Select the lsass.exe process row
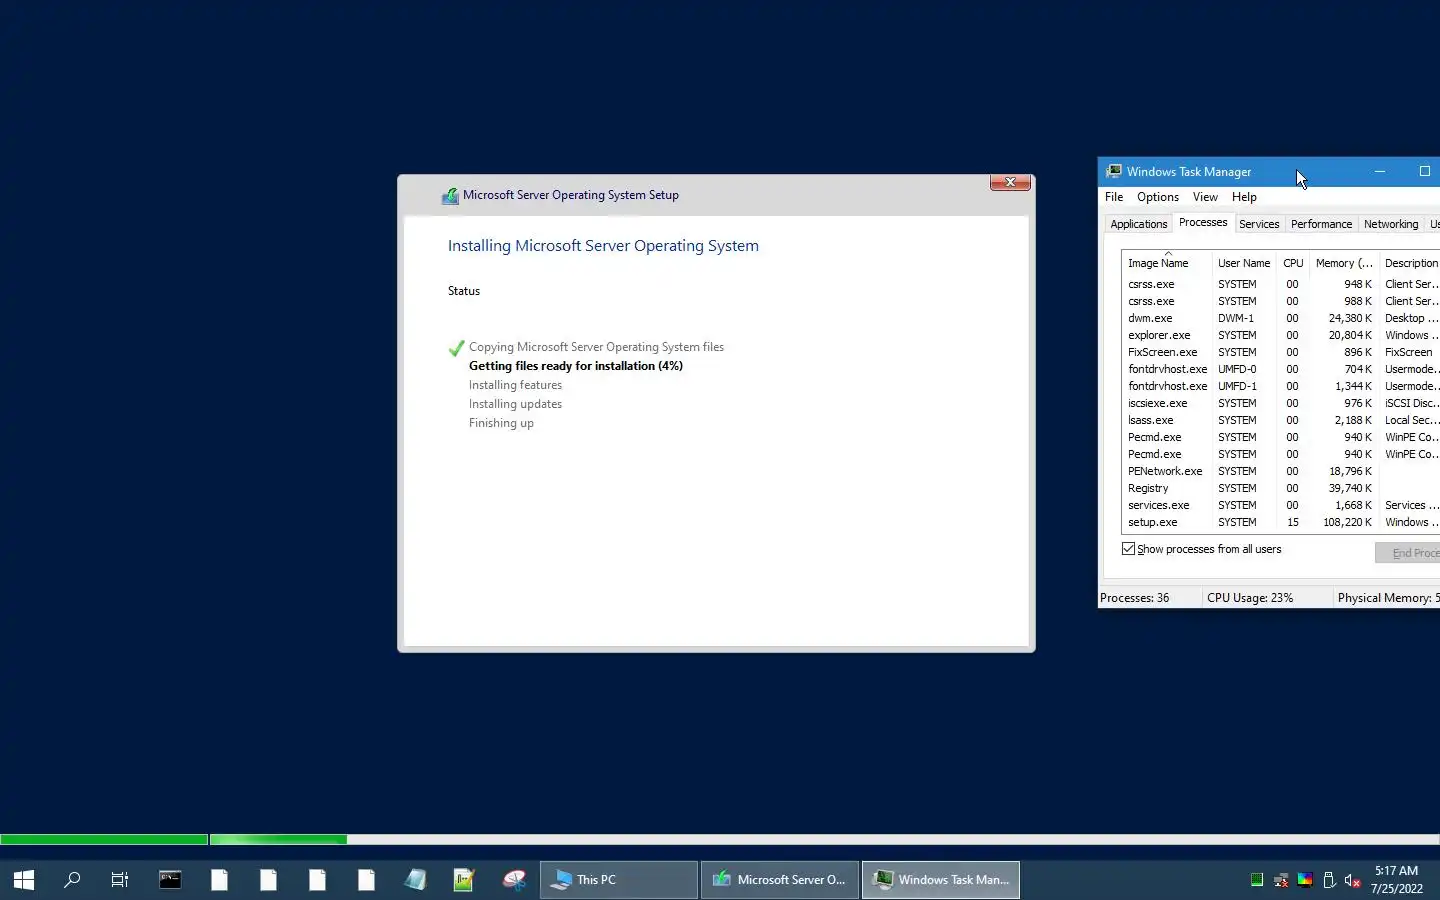Screen dimensions: 1440x900 pos(1281,420)
